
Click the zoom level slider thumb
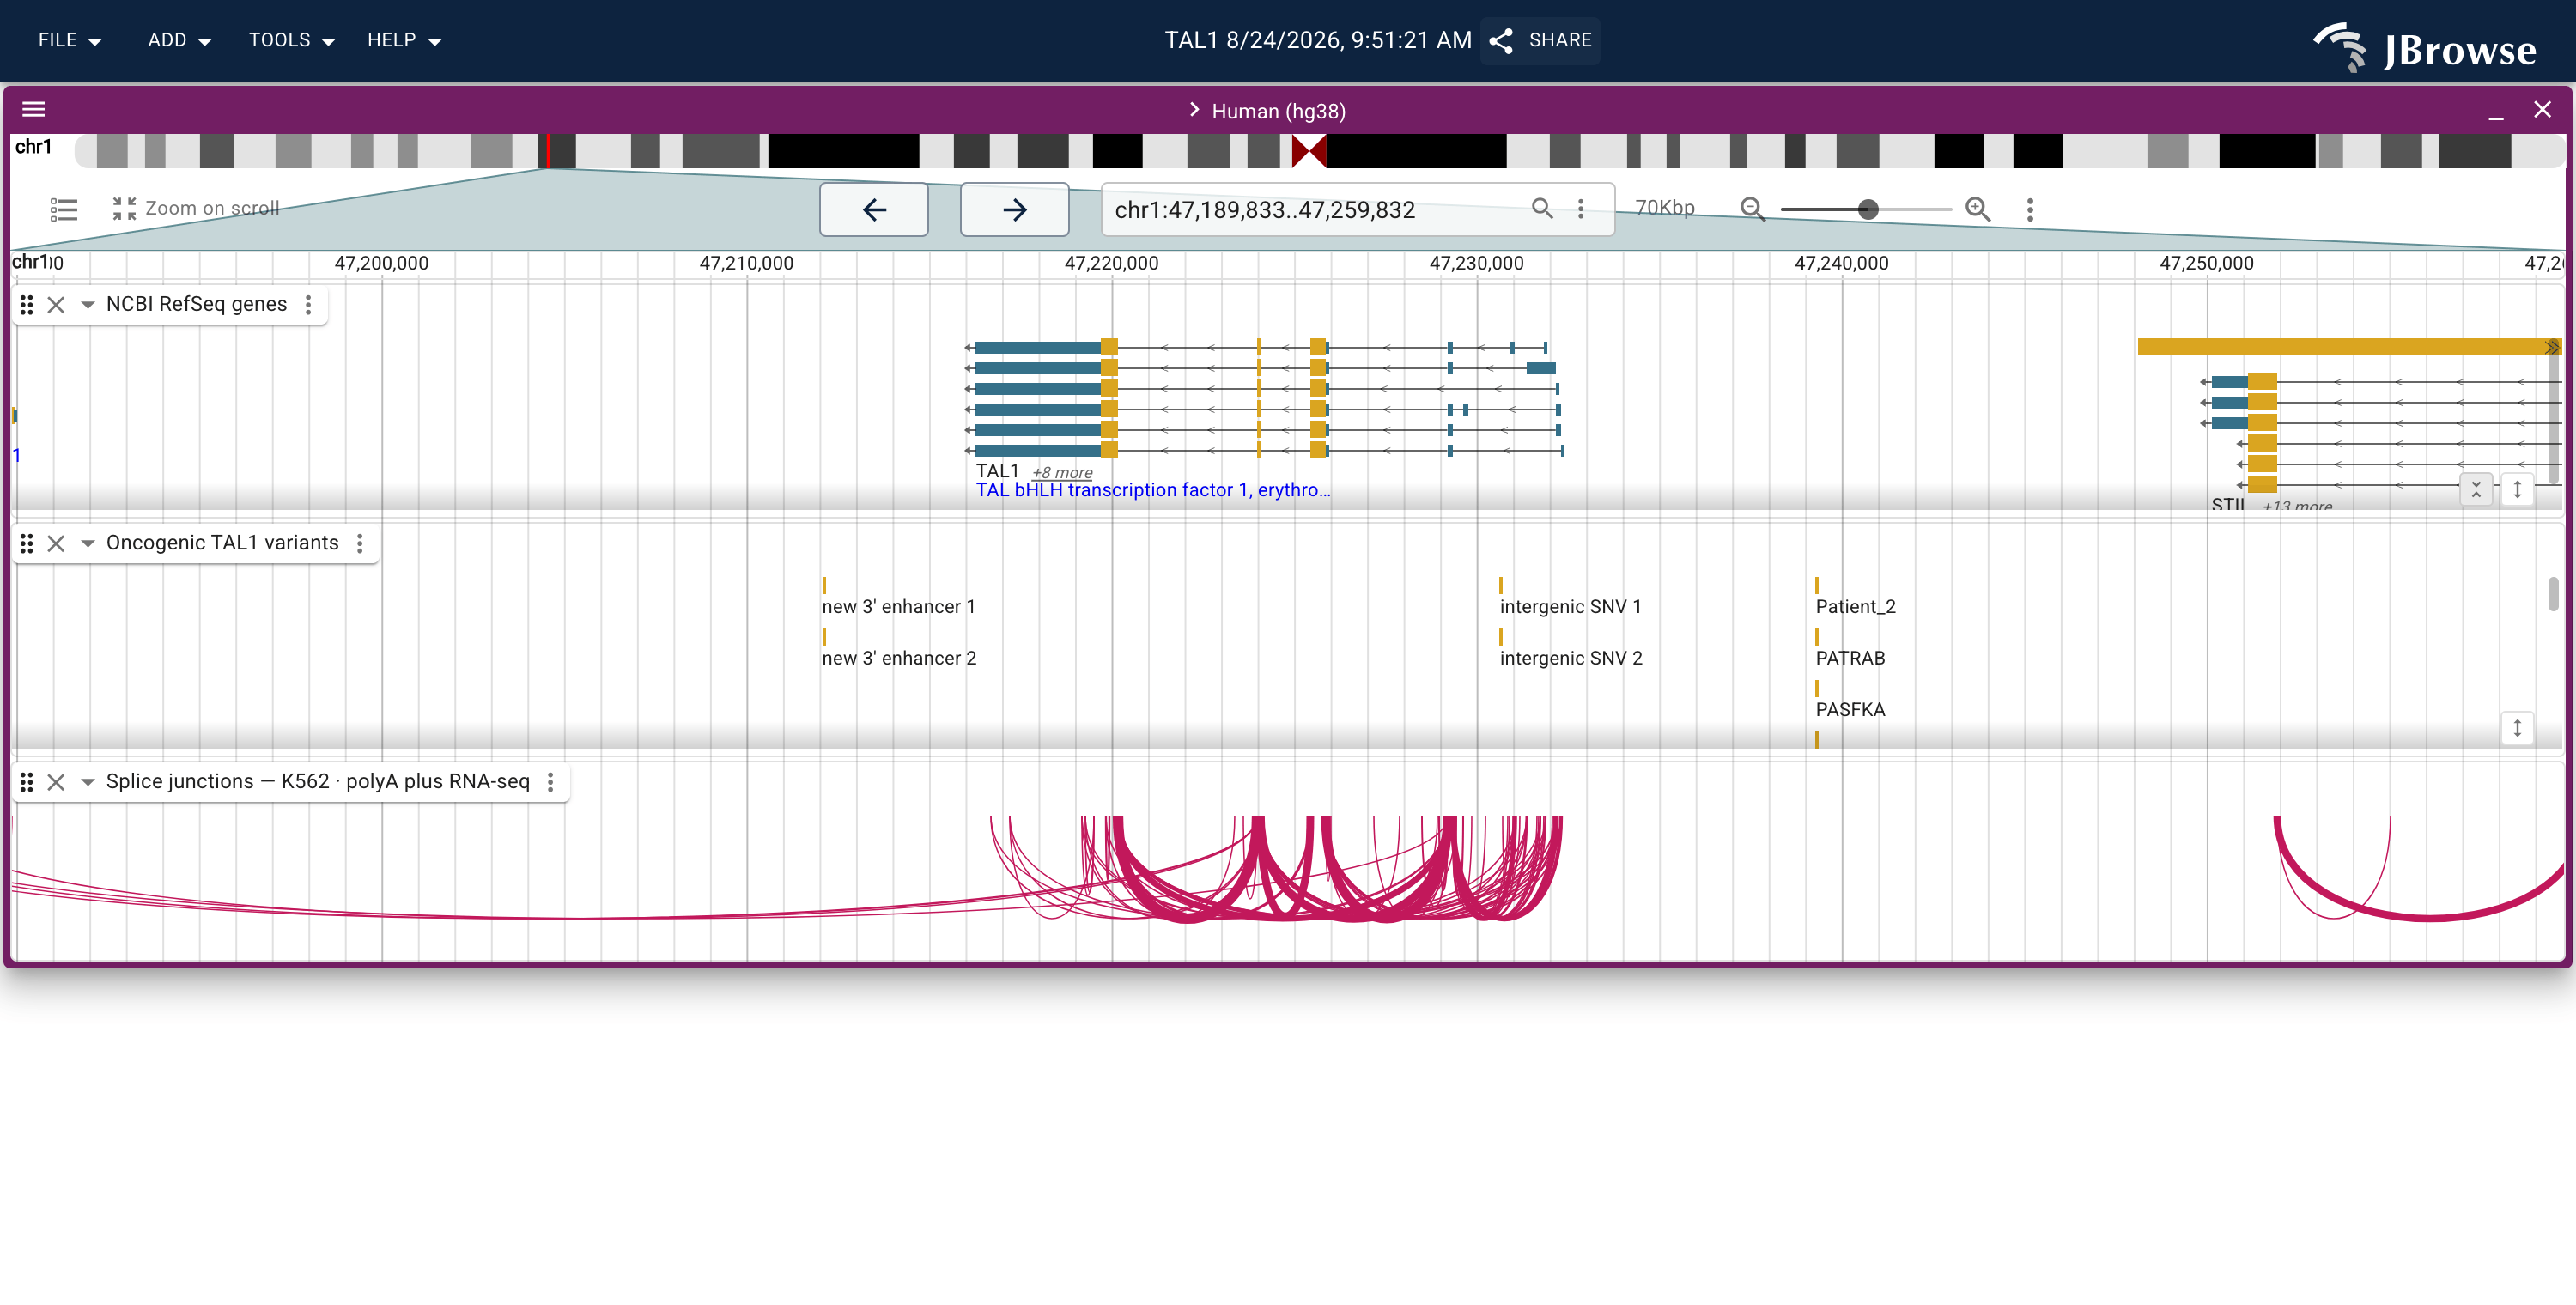tap(1867, 209)
